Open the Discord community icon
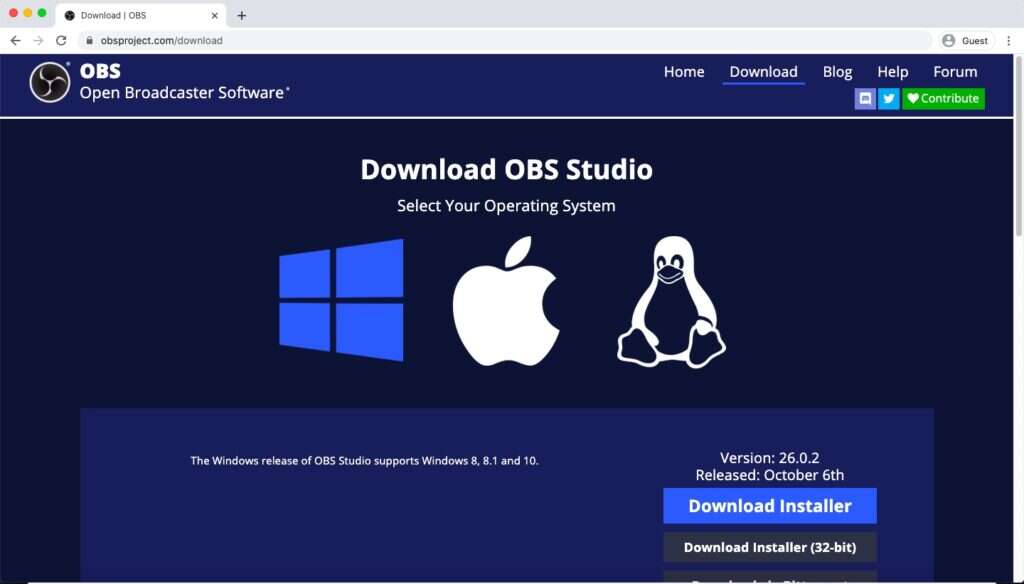Screen dimensions: 1024x584 pyautogui.click(x=864, y=98)
